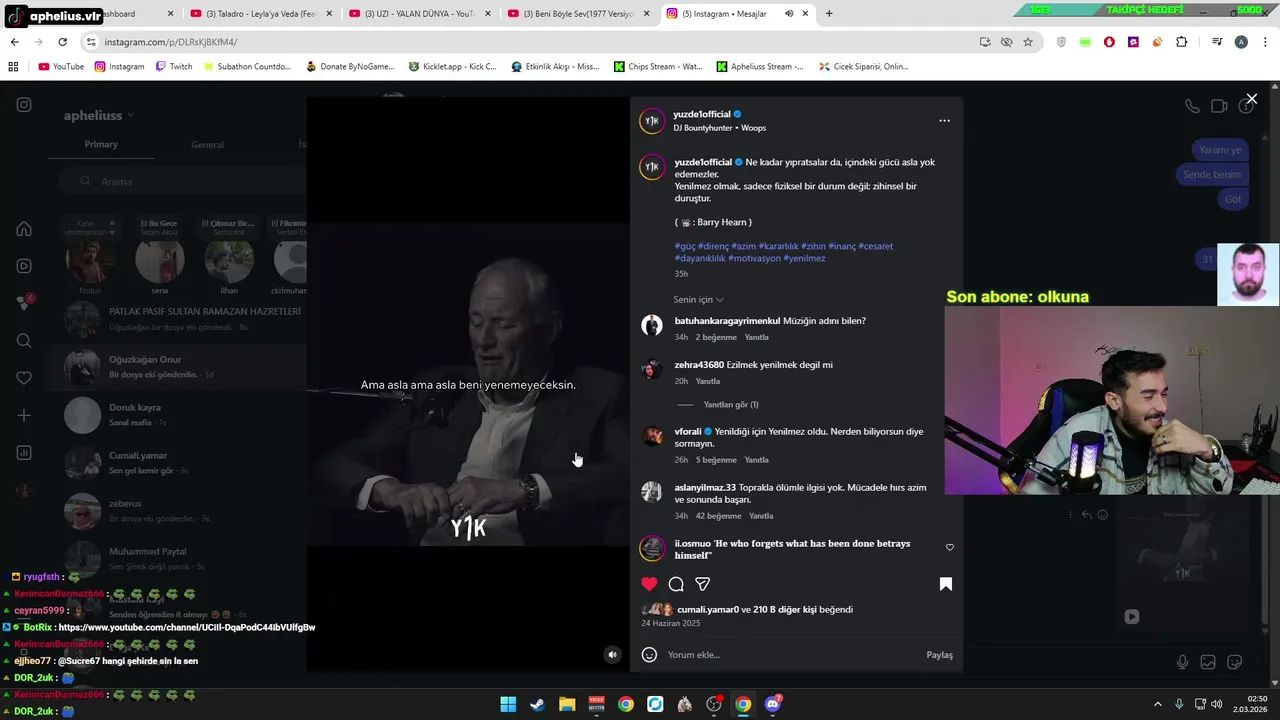Image resolution: width=1280 pixels, height=720 pixels.
Task: Switch to the General messages tab
Action: (207, 144)
